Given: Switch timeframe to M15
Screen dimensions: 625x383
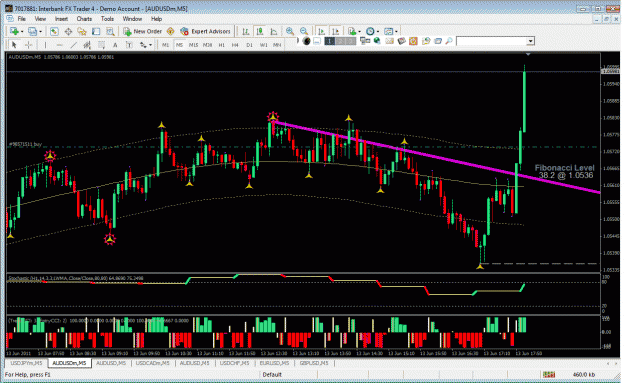Looking at the screenshot, I should (x=193, y=45).
